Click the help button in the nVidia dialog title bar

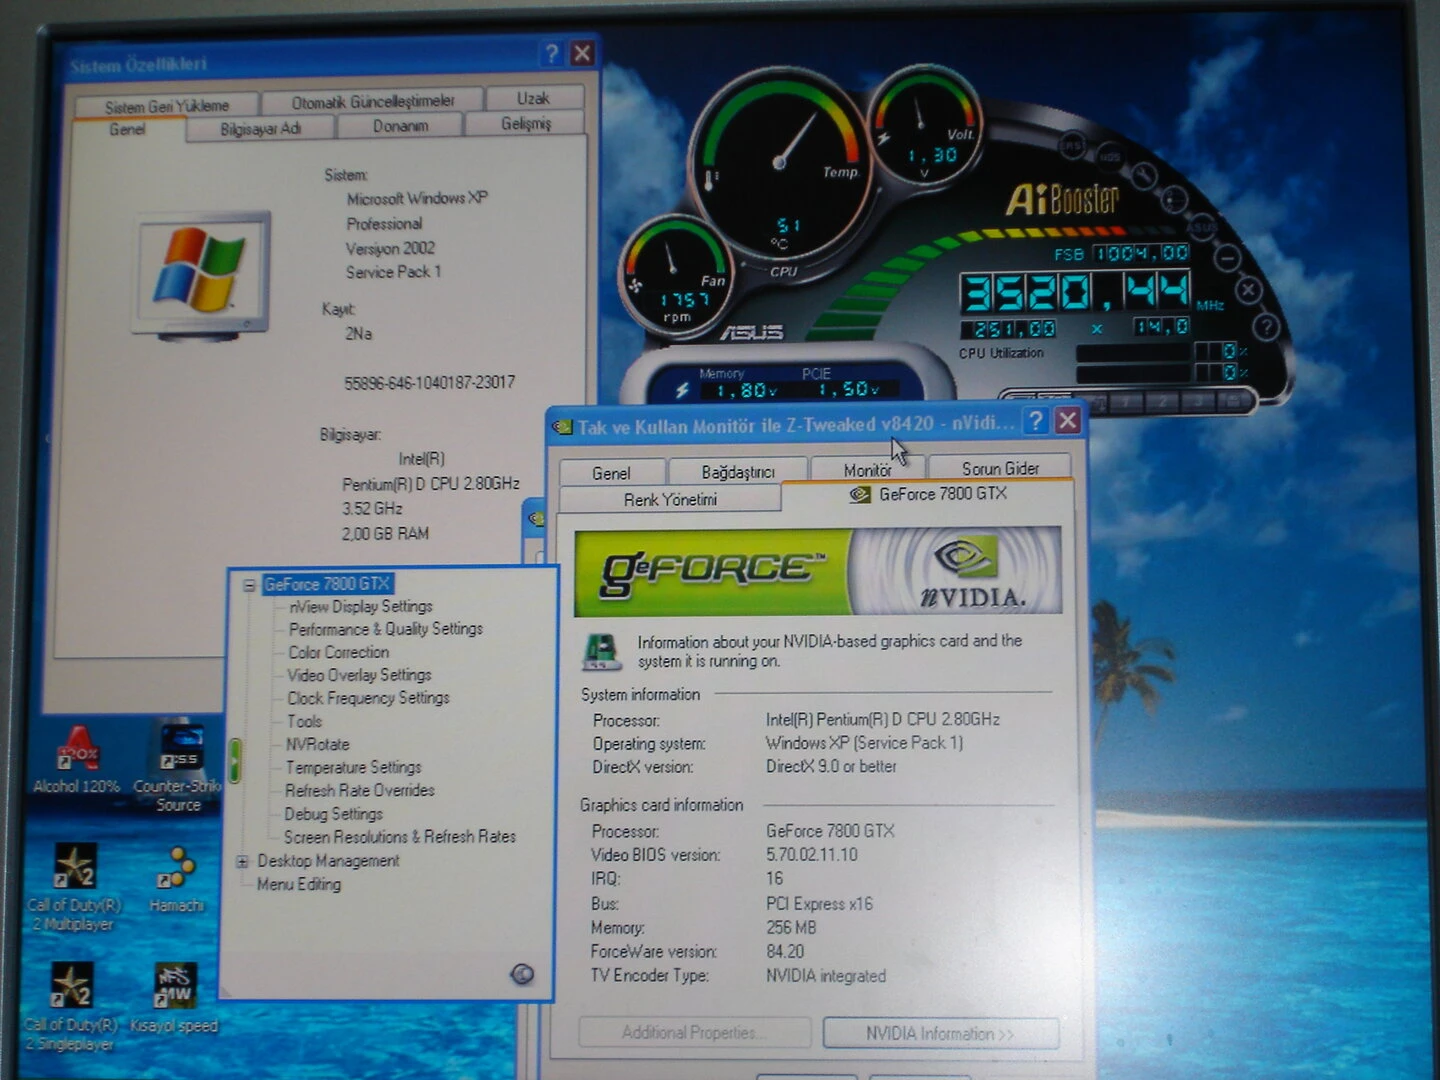coord(1036,421)
